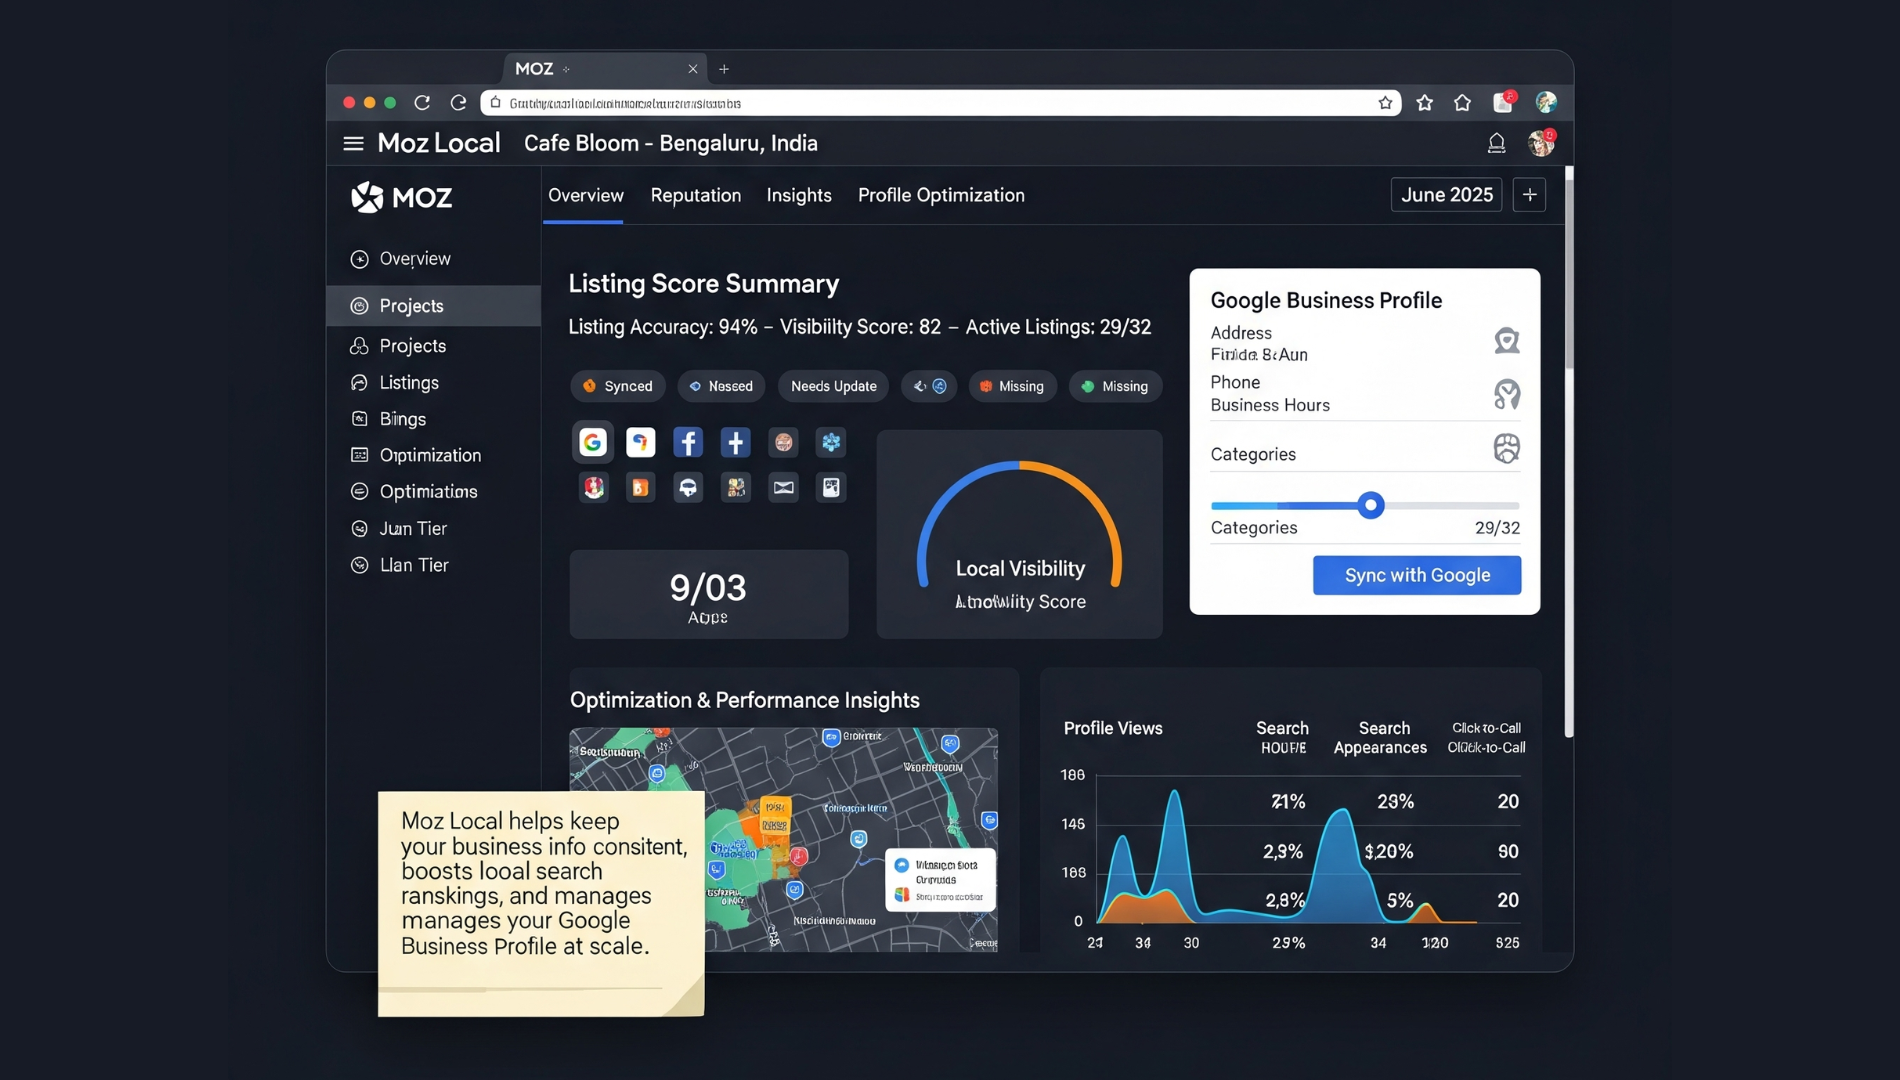Screen dimensions: 1900x1080
Task: Open the user avatar in the Moz Local header
Action: tap(1541, 143)
